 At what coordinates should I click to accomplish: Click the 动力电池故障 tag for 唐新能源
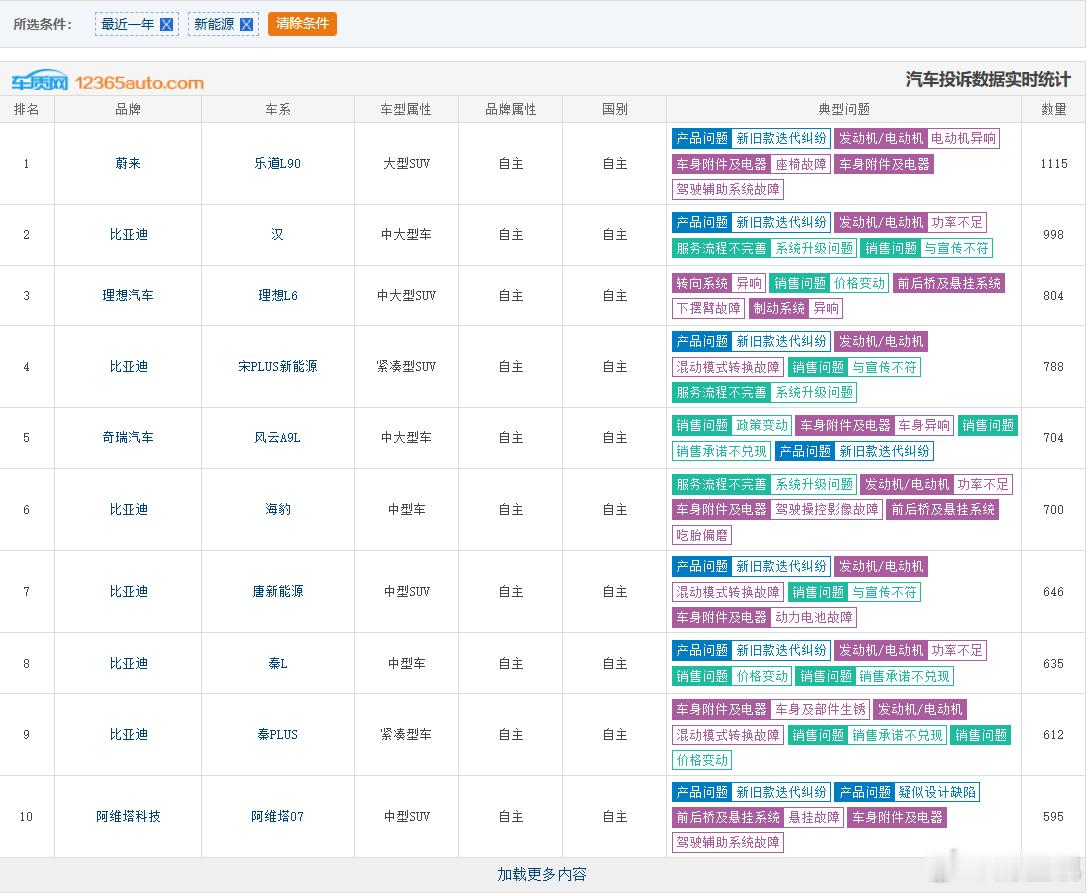(813, 617)
